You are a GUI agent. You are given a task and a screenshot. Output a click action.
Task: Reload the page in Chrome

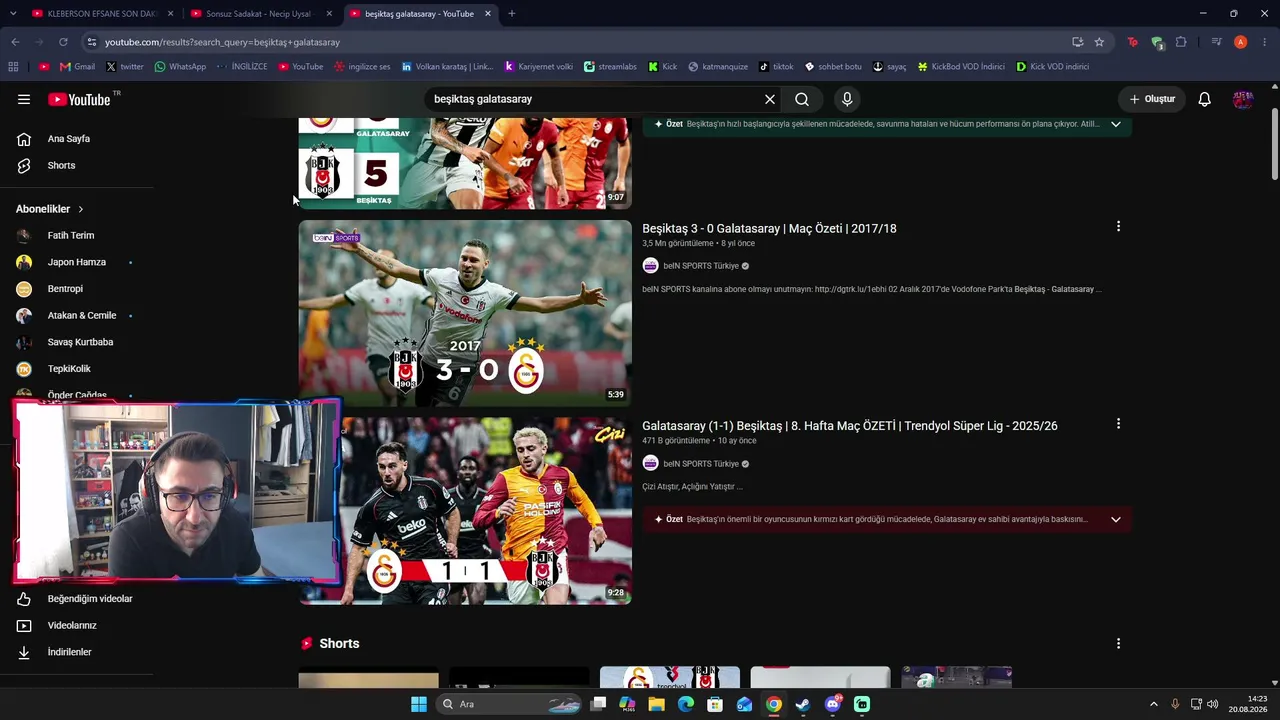[x=63, y=42]
